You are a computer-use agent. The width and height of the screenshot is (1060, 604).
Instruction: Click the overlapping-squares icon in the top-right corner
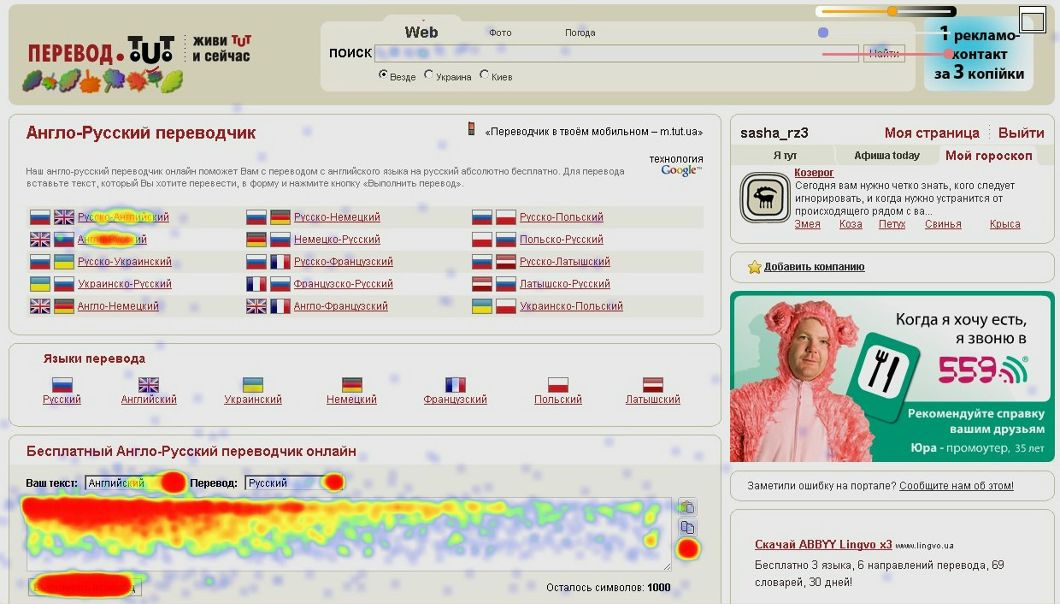(1031, 19)
